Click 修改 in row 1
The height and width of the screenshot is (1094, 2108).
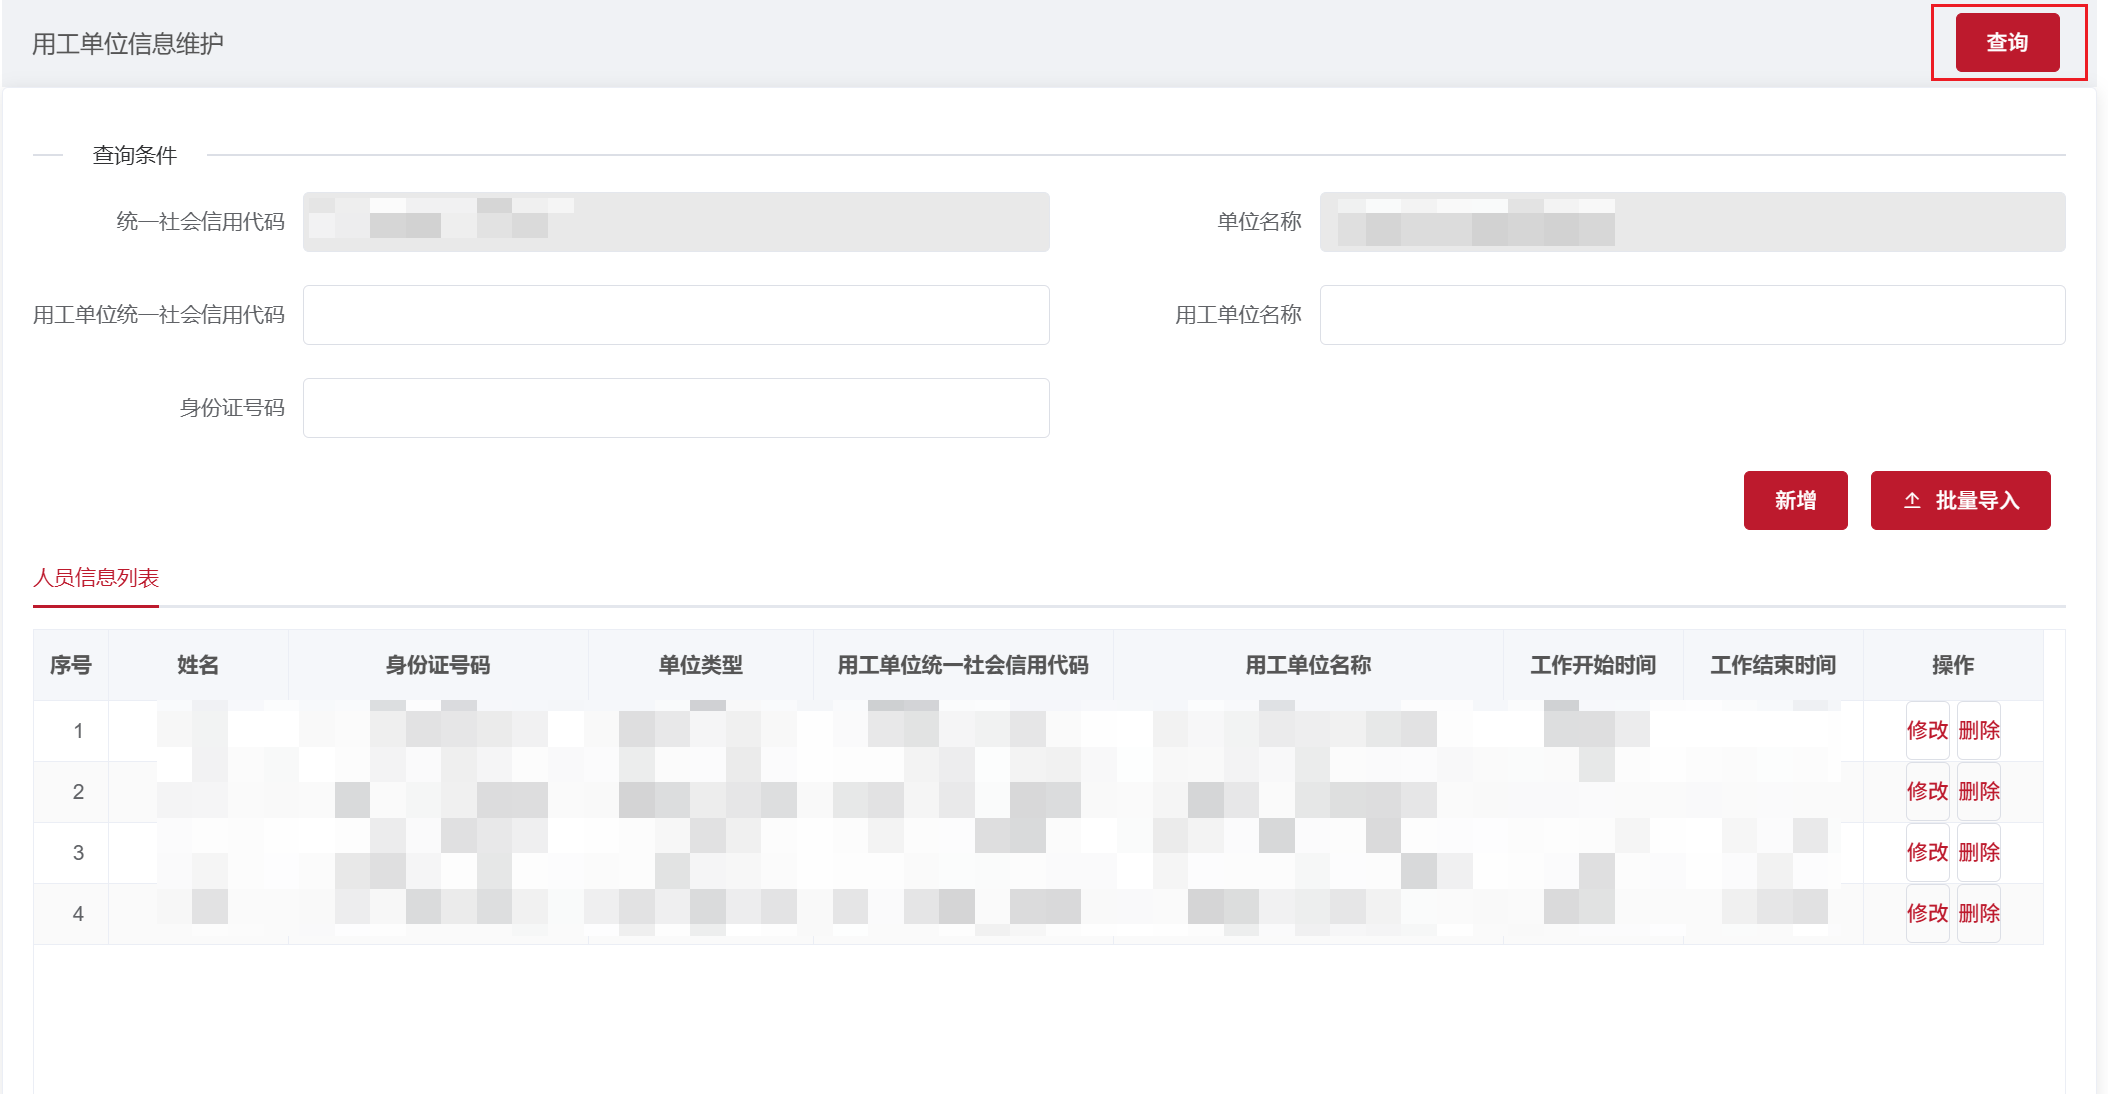coord(1927,731)
